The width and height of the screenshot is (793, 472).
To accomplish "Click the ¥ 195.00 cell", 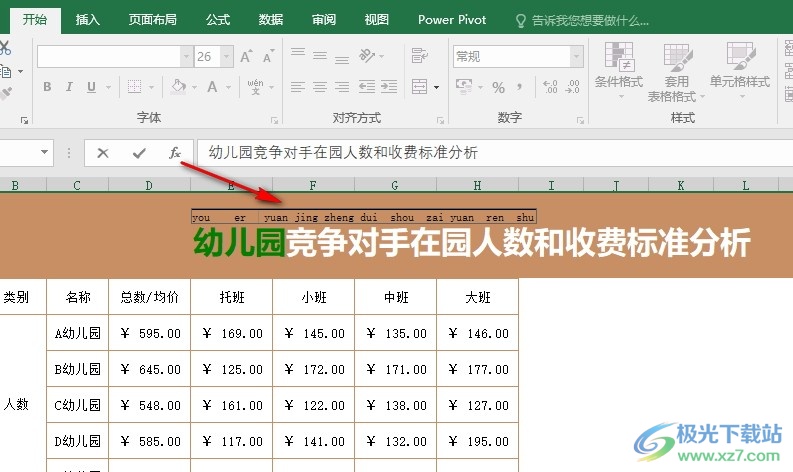I will pos(478,441).
